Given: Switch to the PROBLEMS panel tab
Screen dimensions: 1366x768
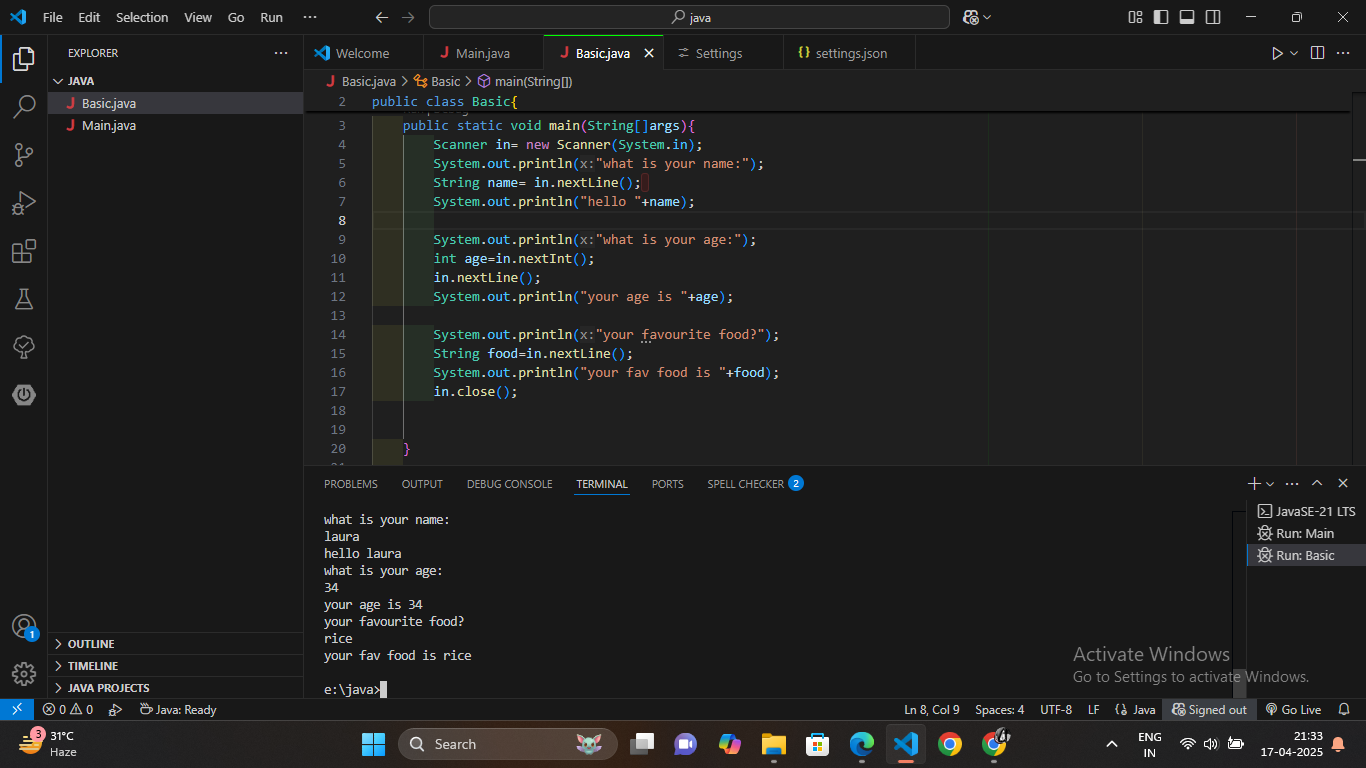Looking at the screenshot, I should tap(351, 484).
